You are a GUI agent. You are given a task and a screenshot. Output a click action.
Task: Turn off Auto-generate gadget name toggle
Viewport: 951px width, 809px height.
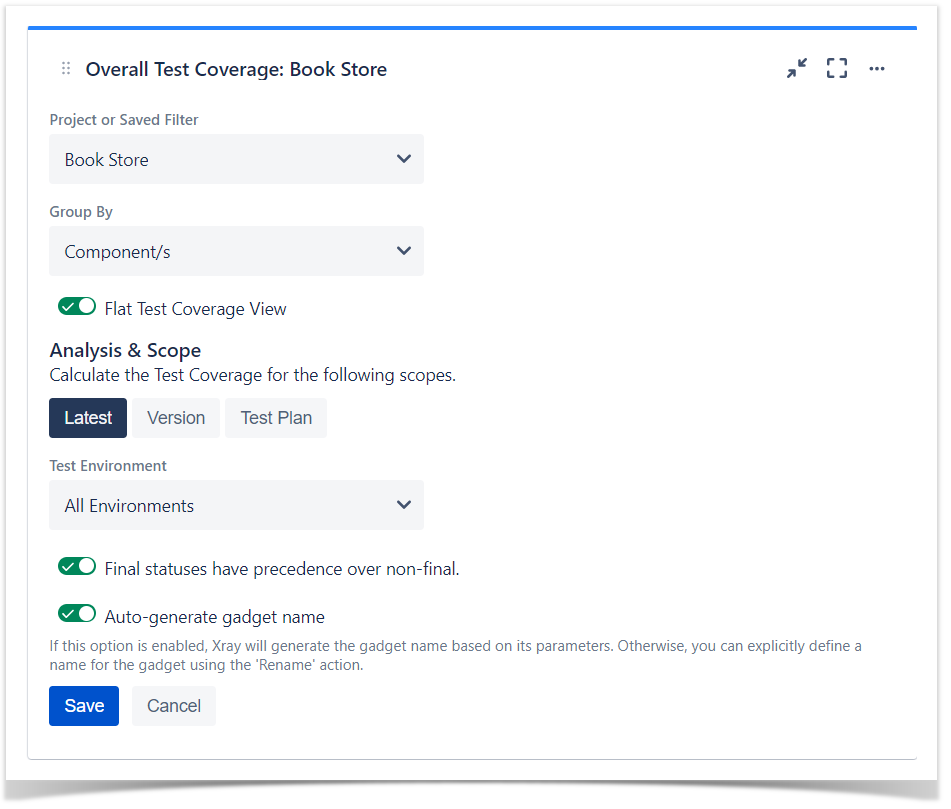(77, 614)
